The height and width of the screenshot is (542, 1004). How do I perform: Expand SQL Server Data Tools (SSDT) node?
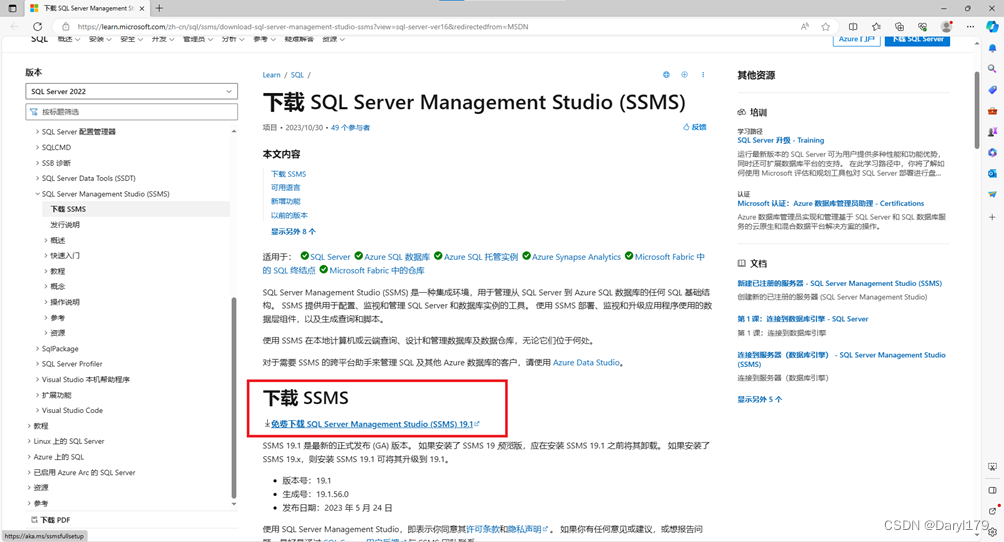click(x=37, y=178)
